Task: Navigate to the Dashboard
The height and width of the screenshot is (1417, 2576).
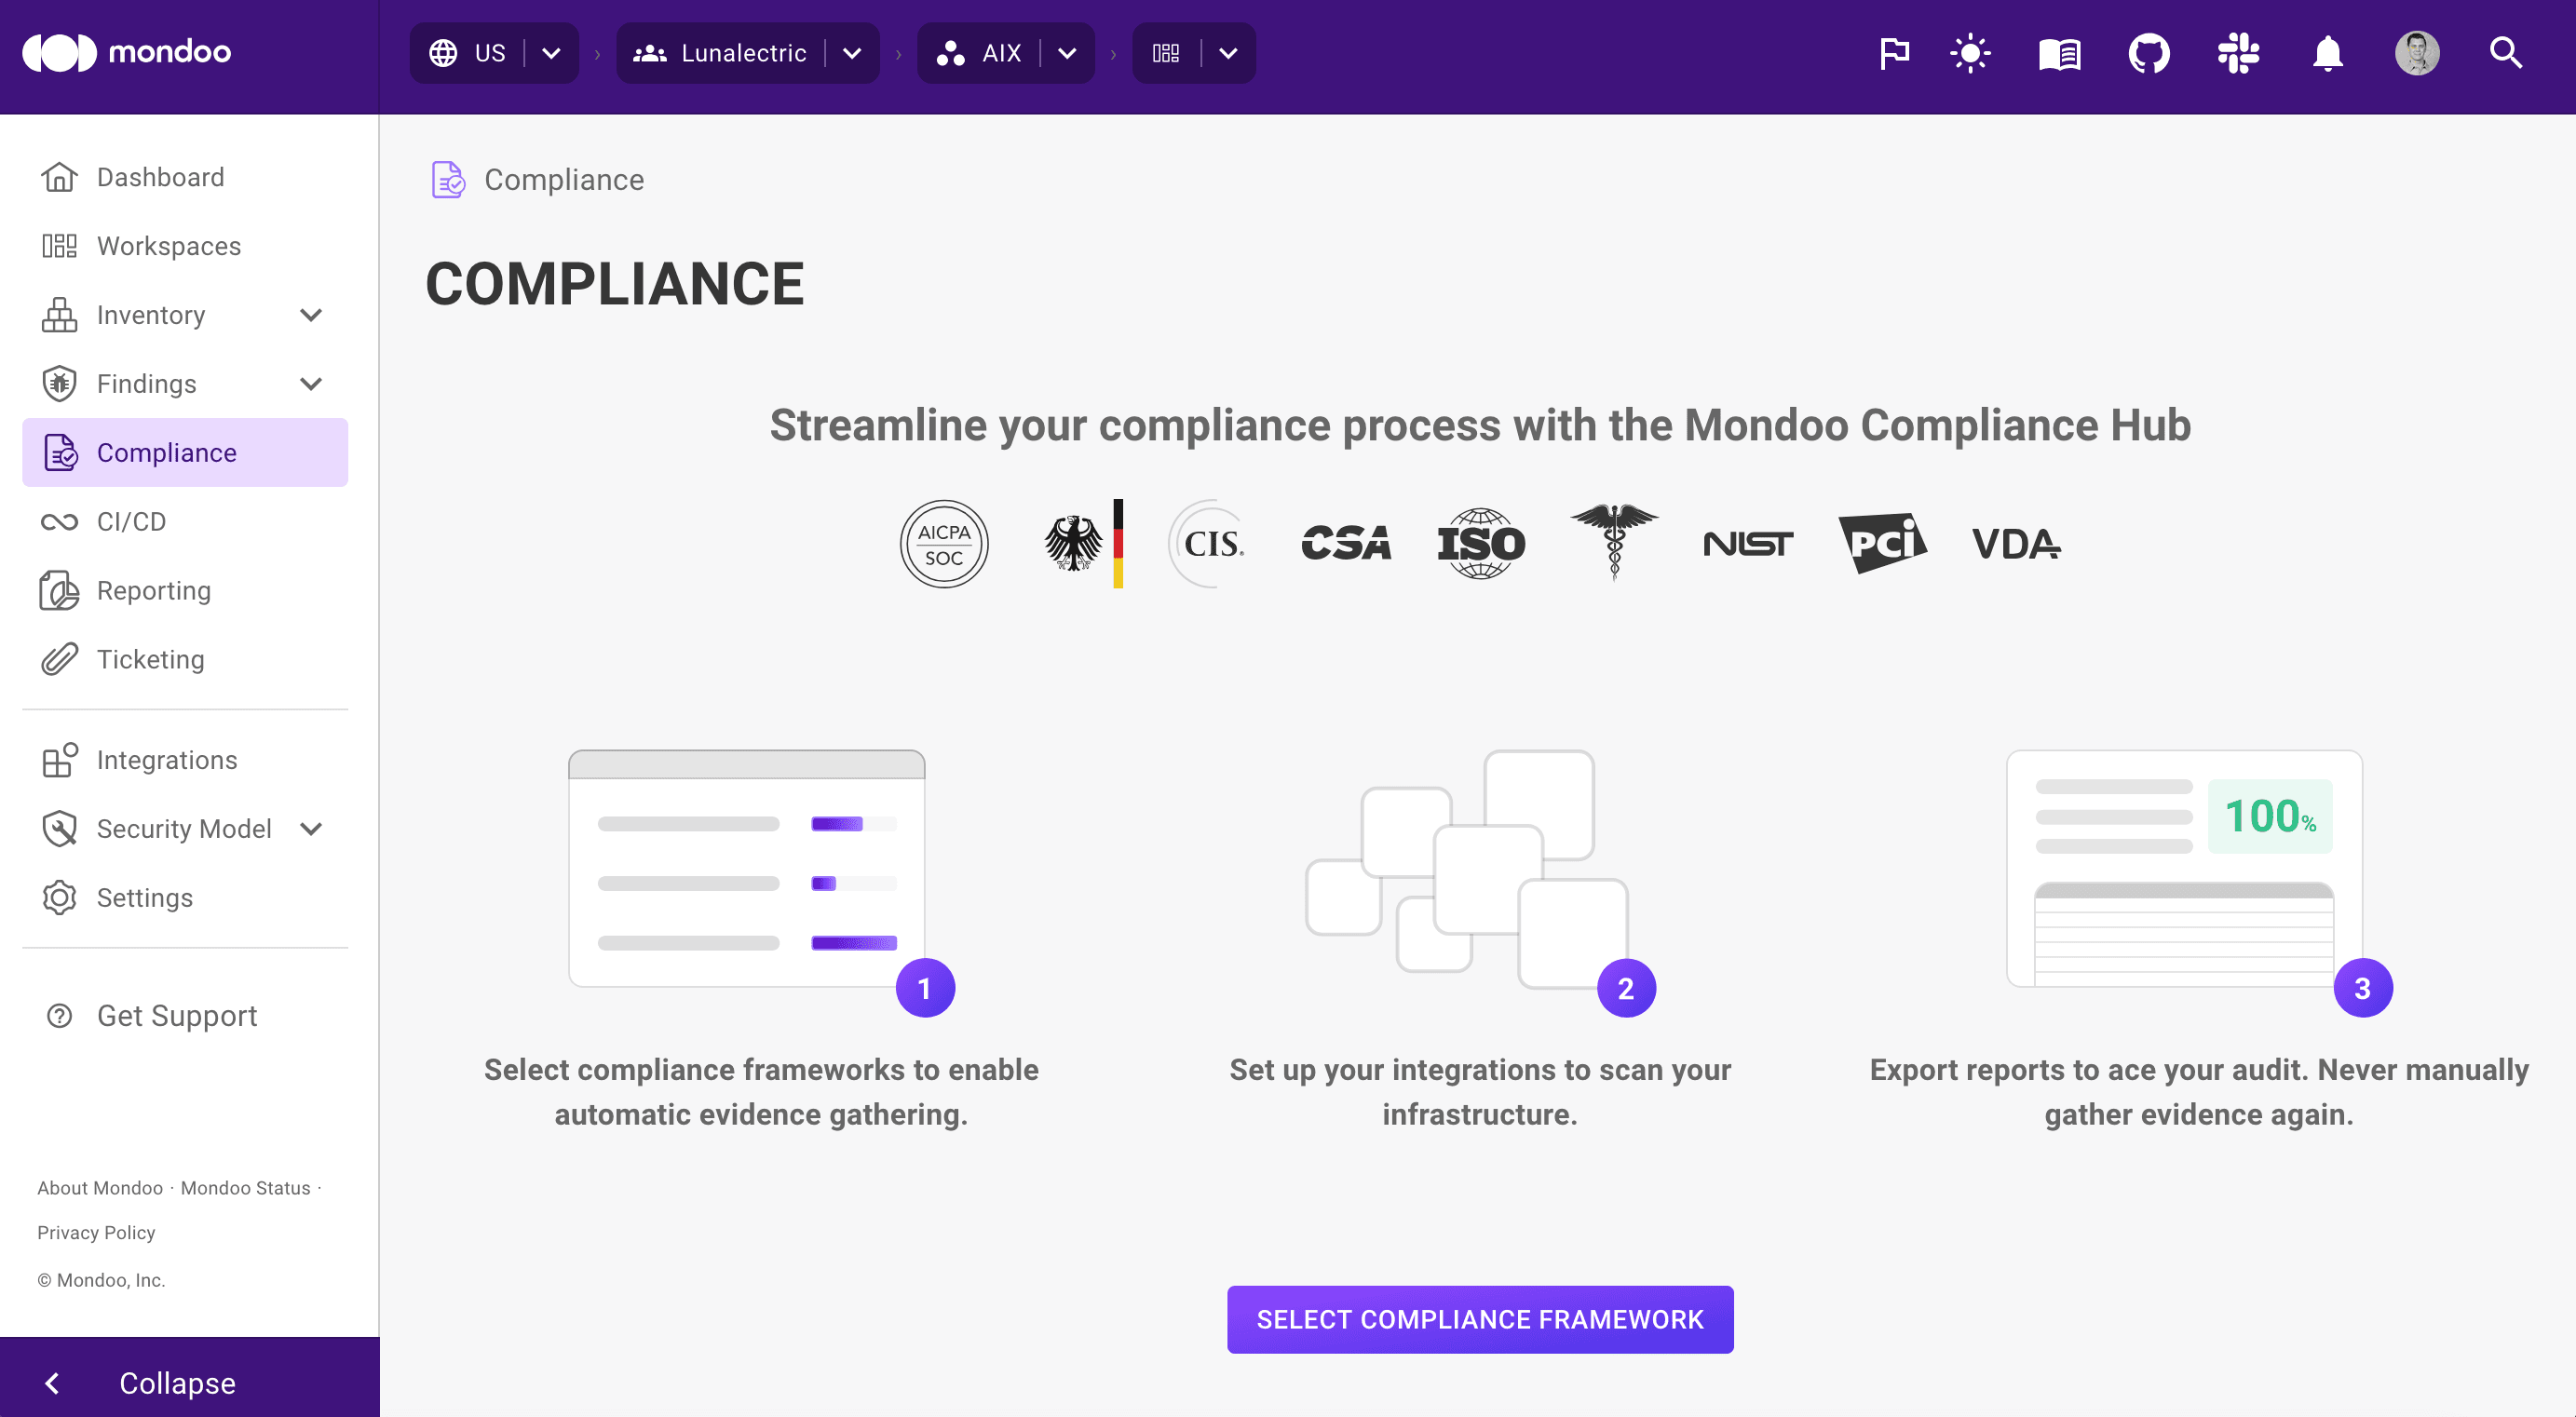Action: click(160, 176)
